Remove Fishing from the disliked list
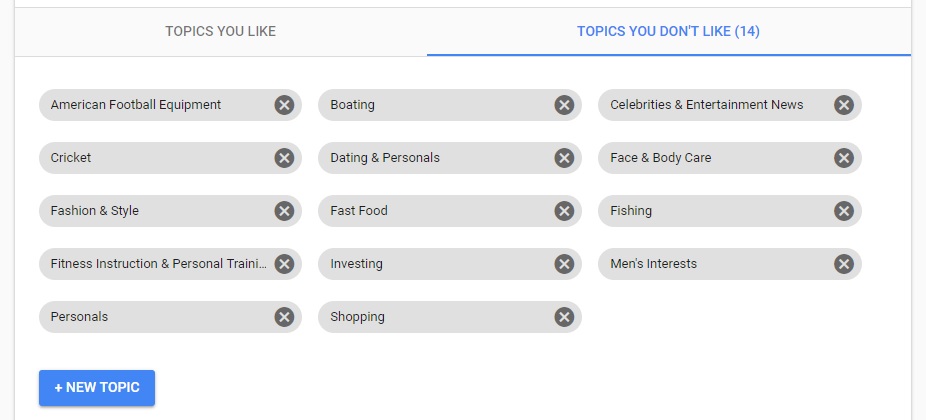926x420 pixels. coord(844,211)
